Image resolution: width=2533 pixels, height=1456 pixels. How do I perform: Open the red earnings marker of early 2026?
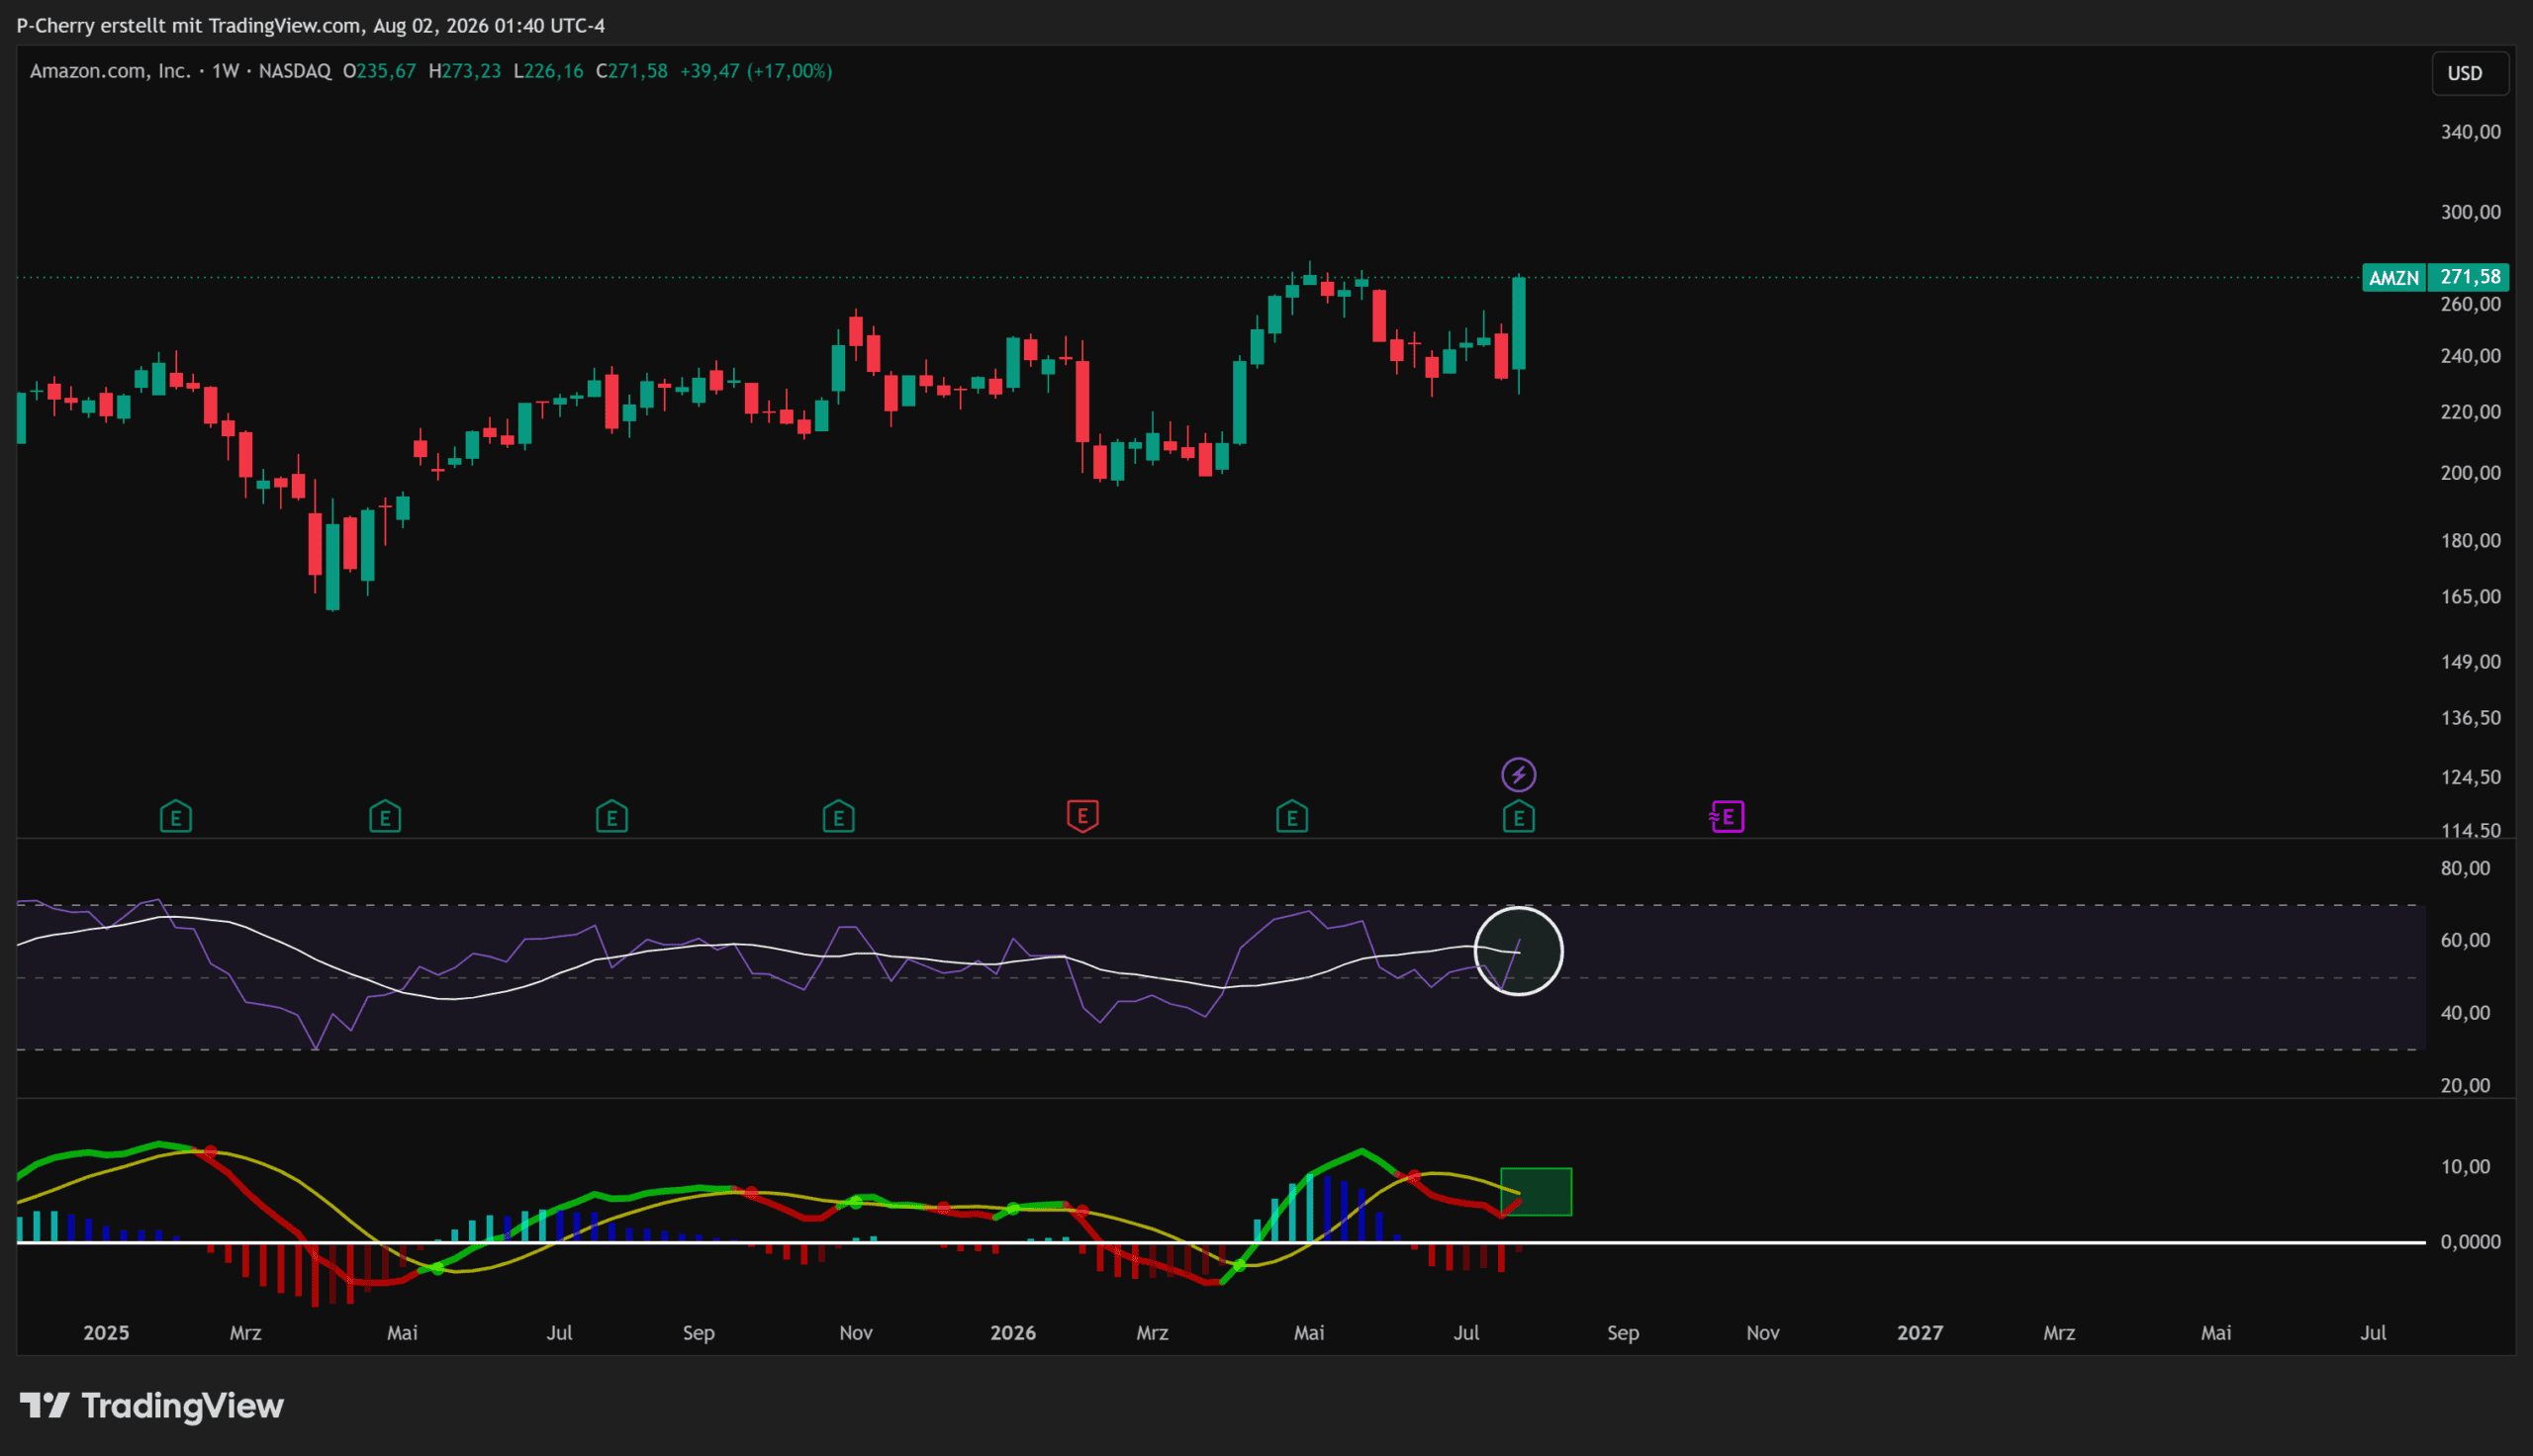pos(1083,816)
